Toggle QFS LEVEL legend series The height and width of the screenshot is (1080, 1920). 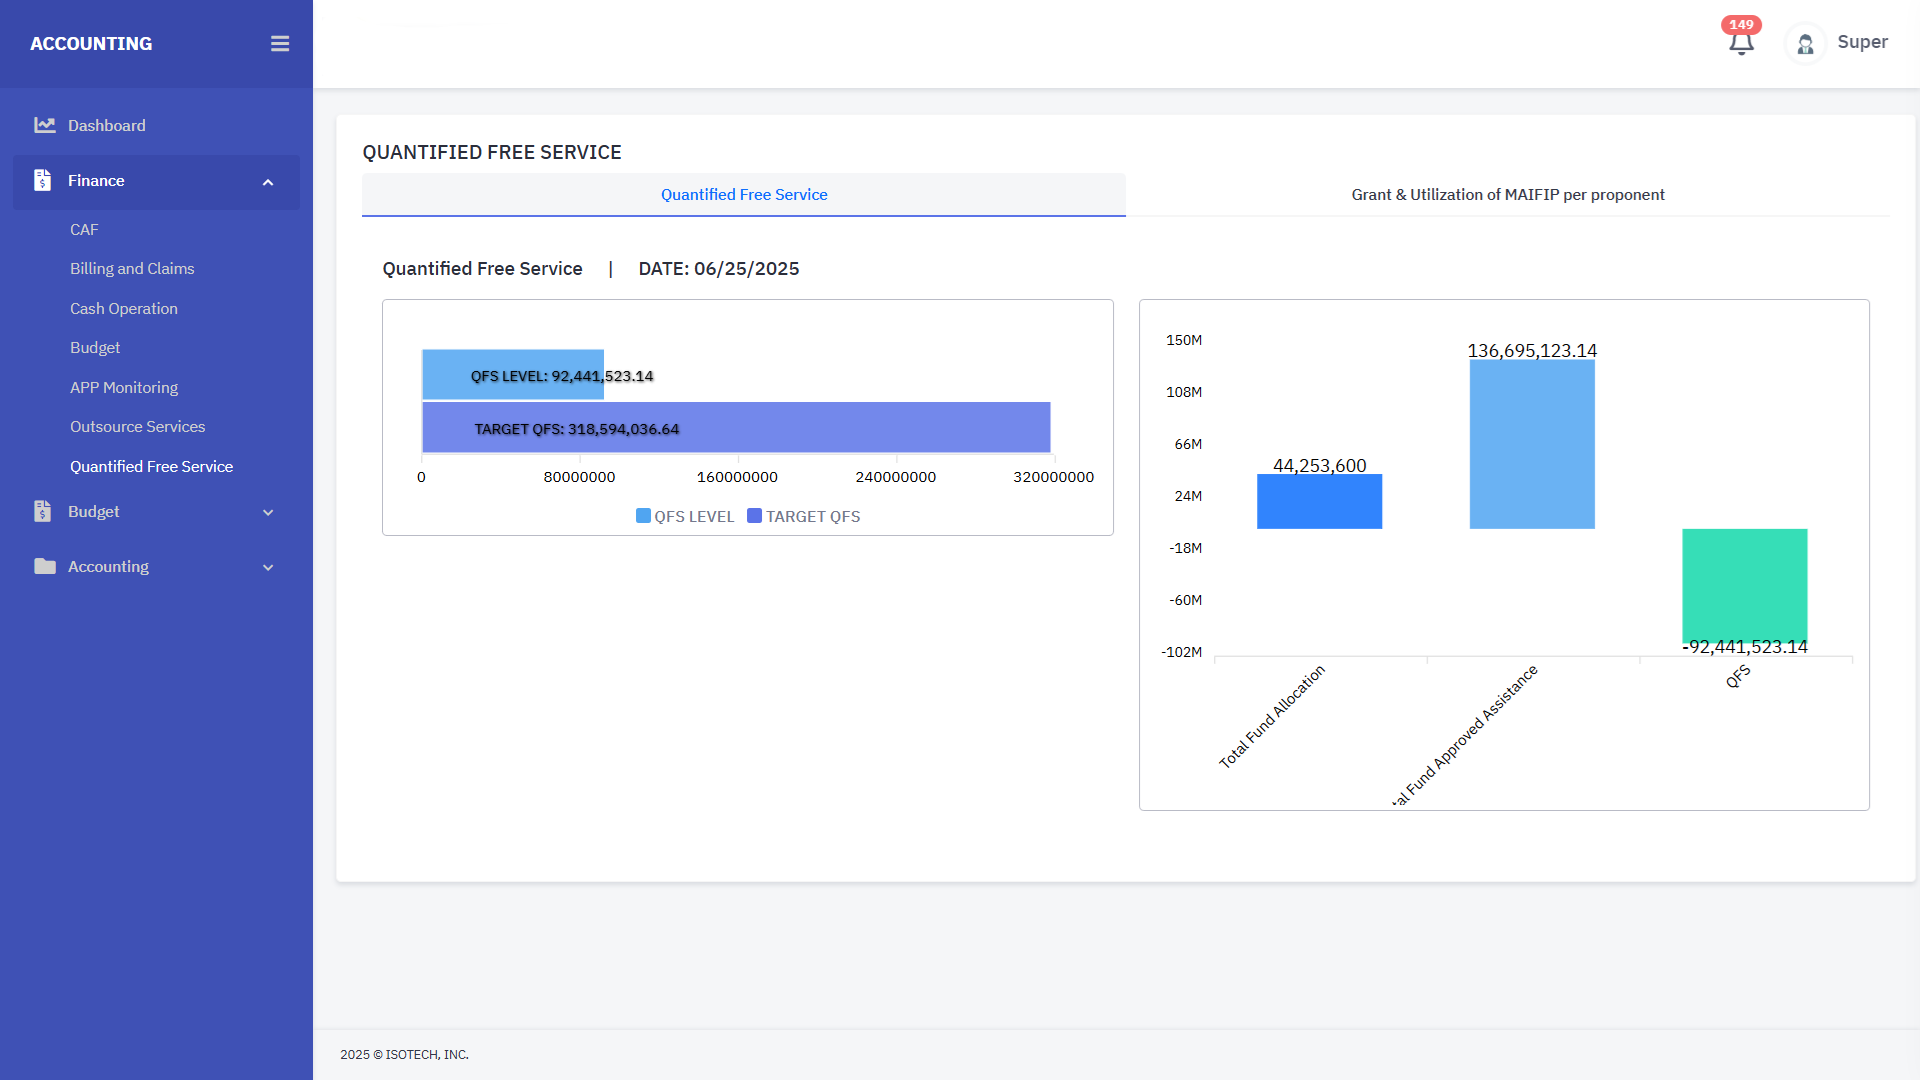pyautogui.click(x=685, y=516)
